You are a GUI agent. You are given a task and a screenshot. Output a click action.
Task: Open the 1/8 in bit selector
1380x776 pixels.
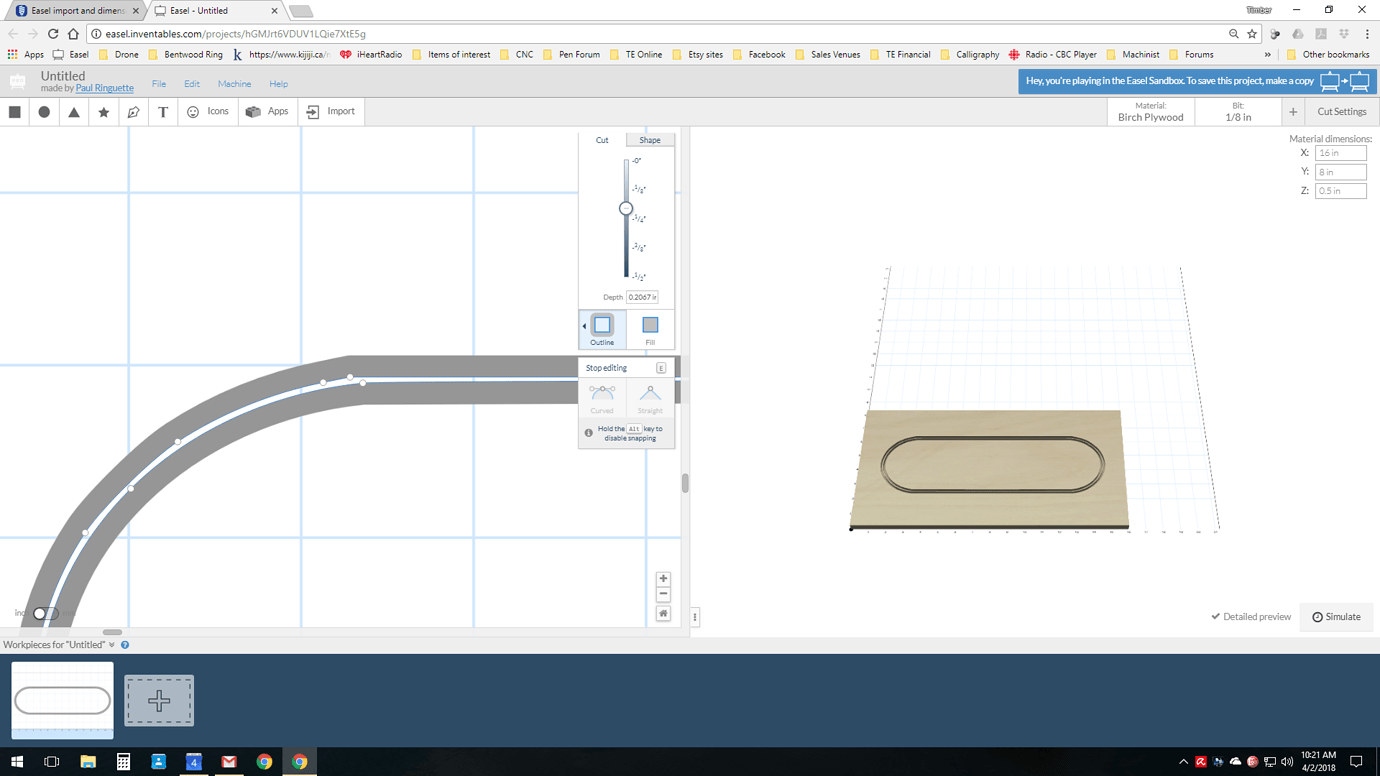pos(1237,111)
